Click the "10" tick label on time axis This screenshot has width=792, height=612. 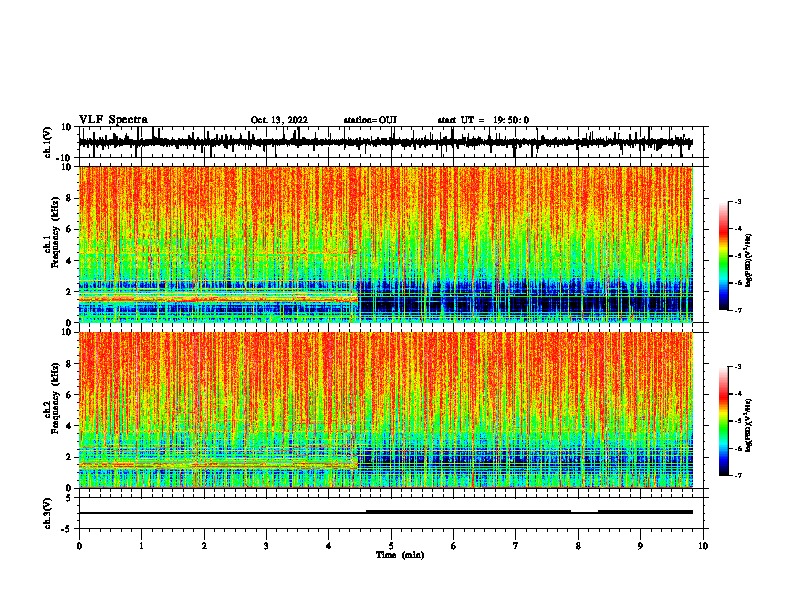click(703, 546)
